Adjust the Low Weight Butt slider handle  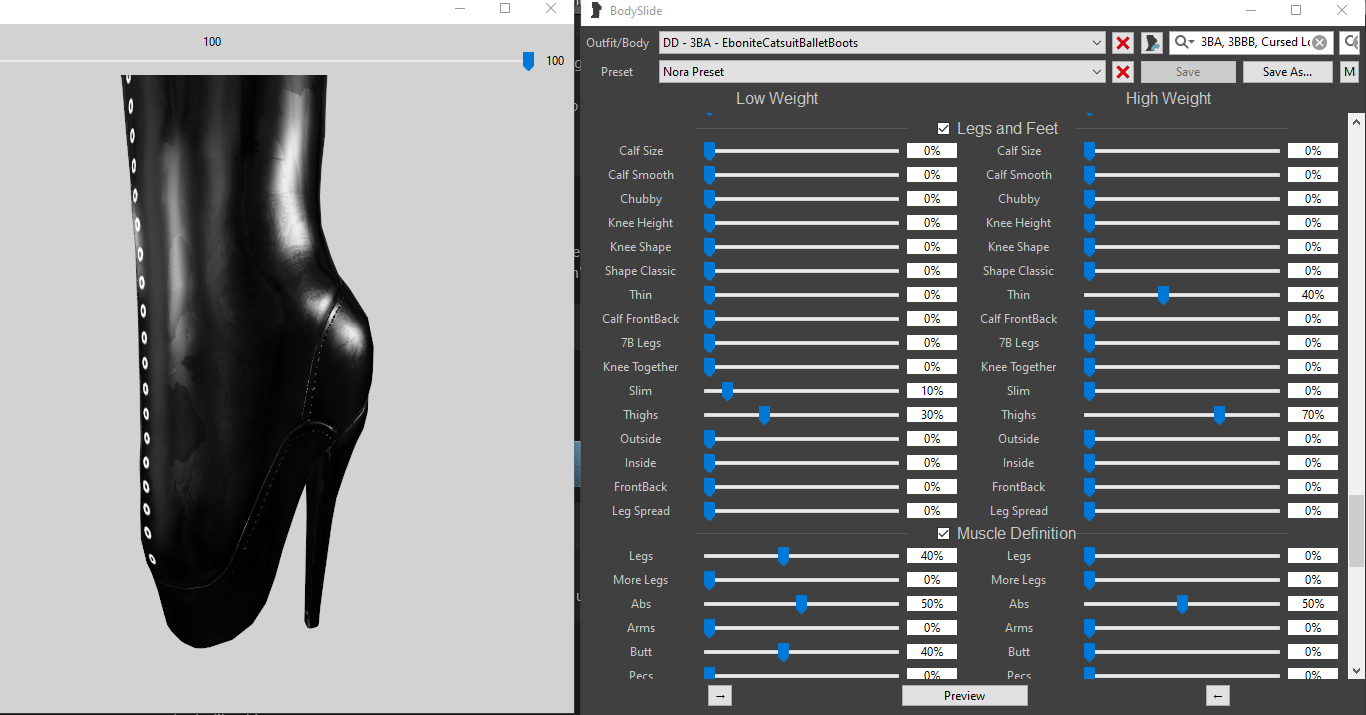pos(783,652)
